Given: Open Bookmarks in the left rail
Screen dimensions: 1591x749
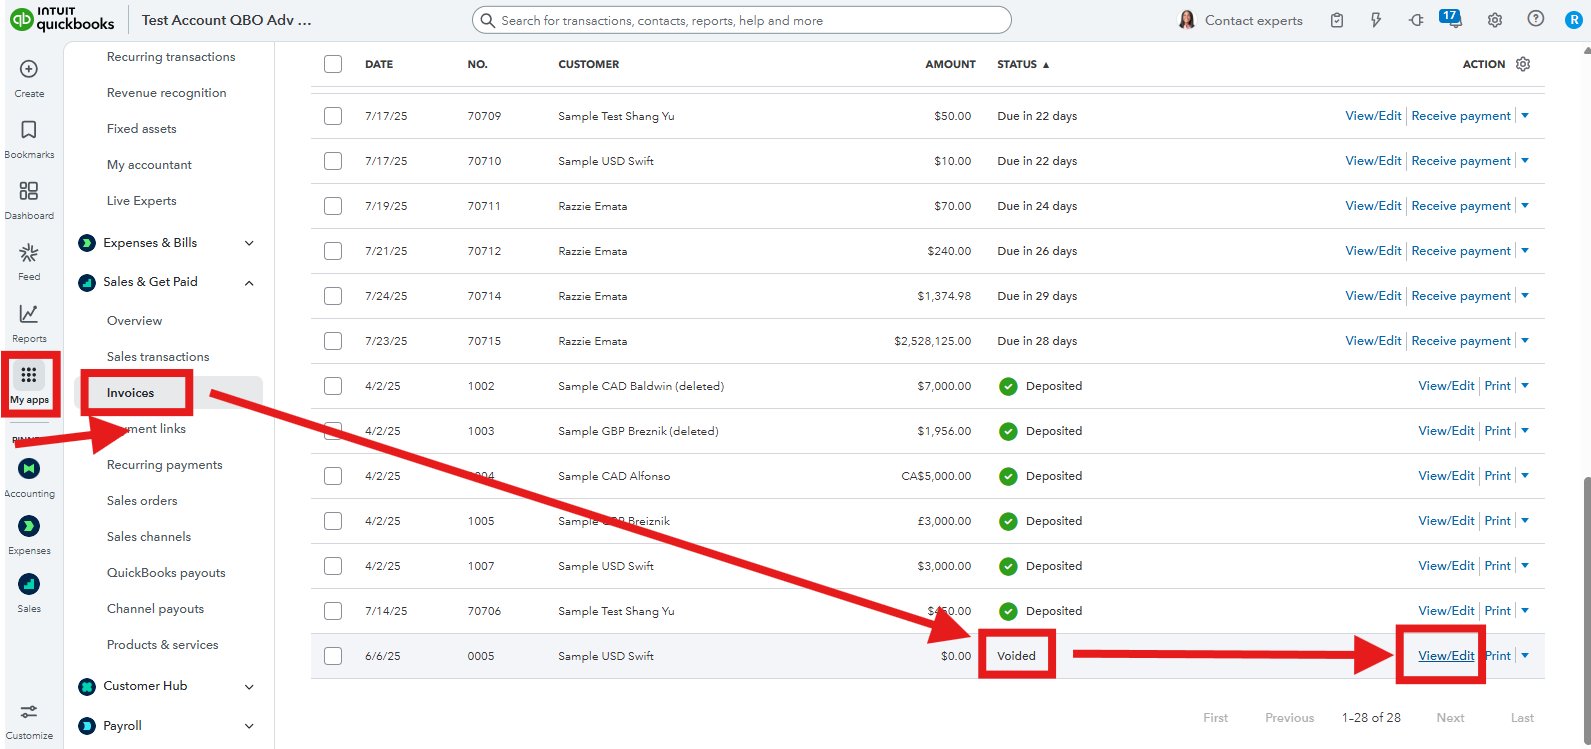Looking at the screenshot, I should click(x=29, y=130).
